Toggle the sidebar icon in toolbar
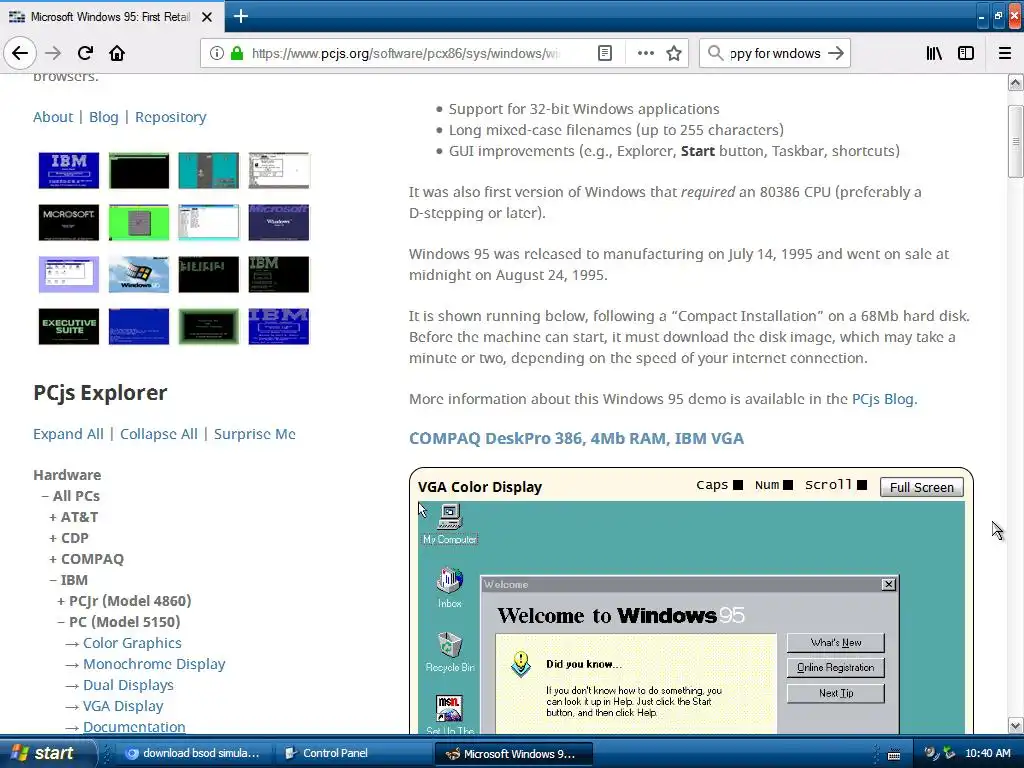This screenshot has height=768, width=1024. click(x=966, y=53)
